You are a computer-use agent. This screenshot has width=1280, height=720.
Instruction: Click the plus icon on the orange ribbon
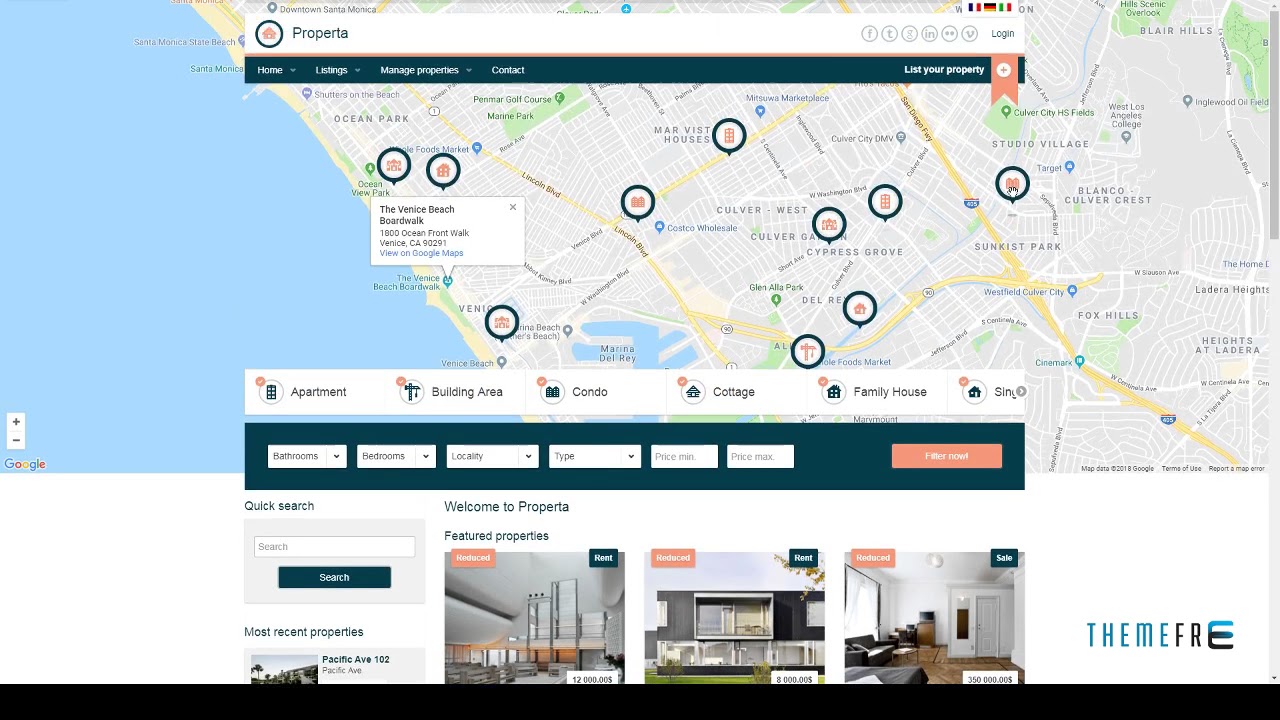[1004, 70]
